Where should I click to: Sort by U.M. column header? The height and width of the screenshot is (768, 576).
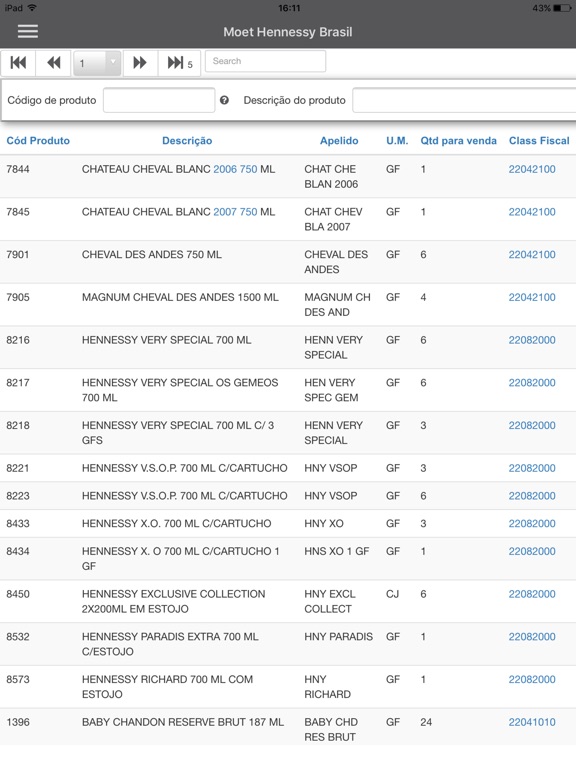[397, 141]
